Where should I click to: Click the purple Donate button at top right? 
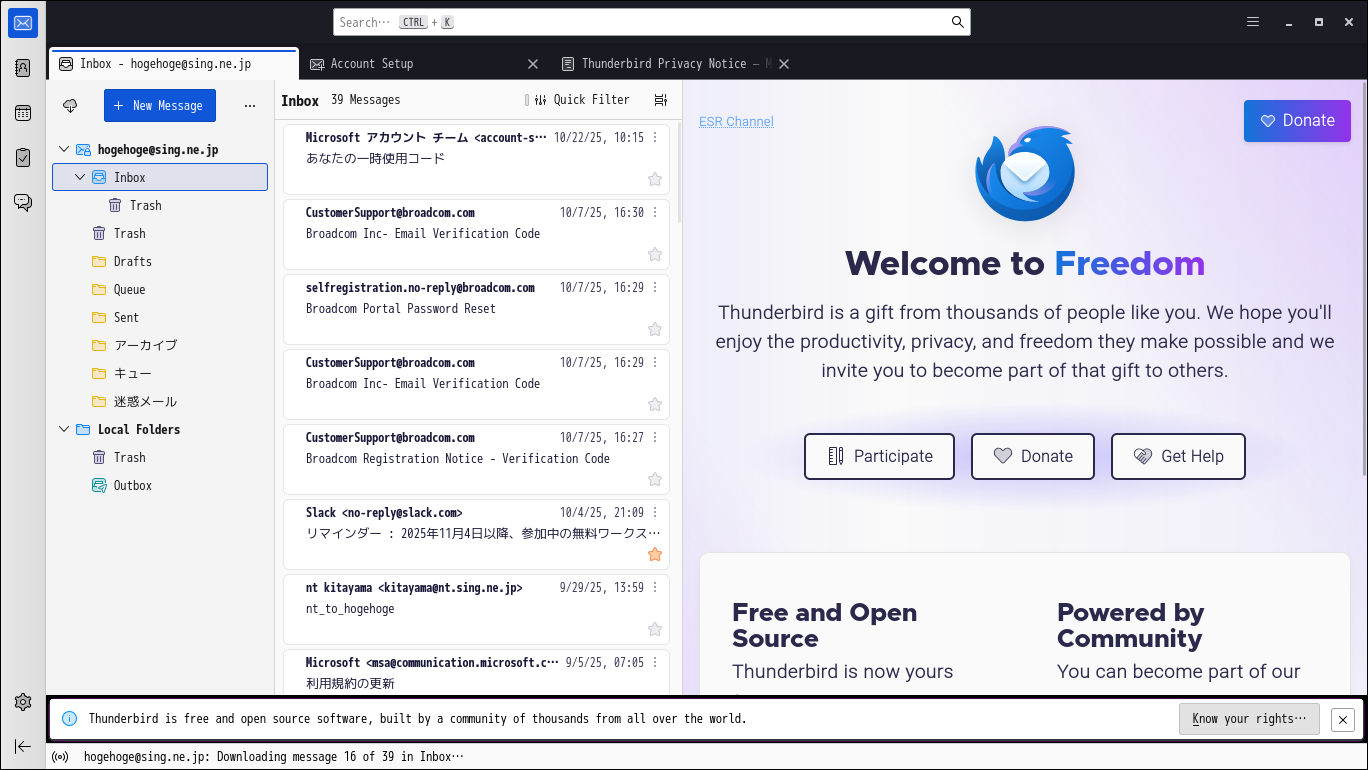coord(1297,121)
